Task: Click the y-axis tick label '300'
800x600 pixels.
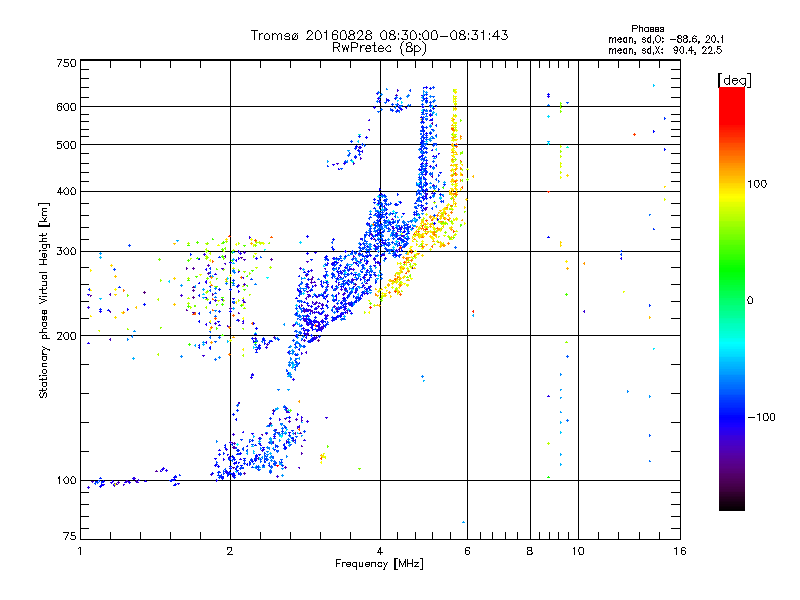Action: tap(66, 252)
